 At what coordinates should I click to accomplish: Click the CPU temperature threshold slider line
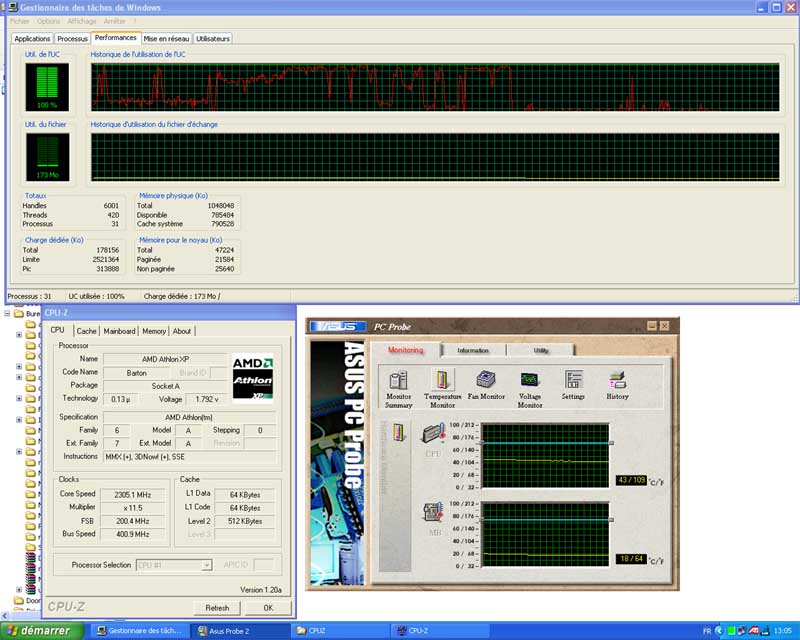click(546, 443)
